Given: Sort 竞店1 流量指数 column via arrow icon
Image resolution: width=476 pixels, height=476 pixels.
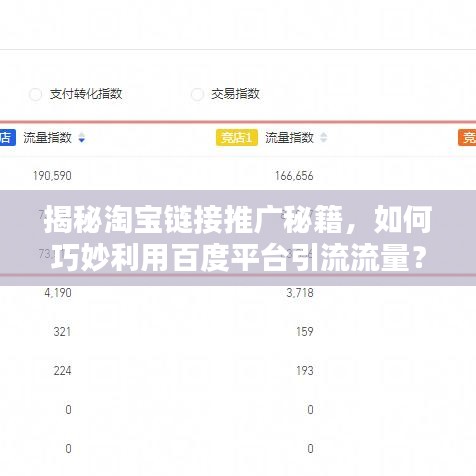Looking at the screenshot, I should [323, 138].
